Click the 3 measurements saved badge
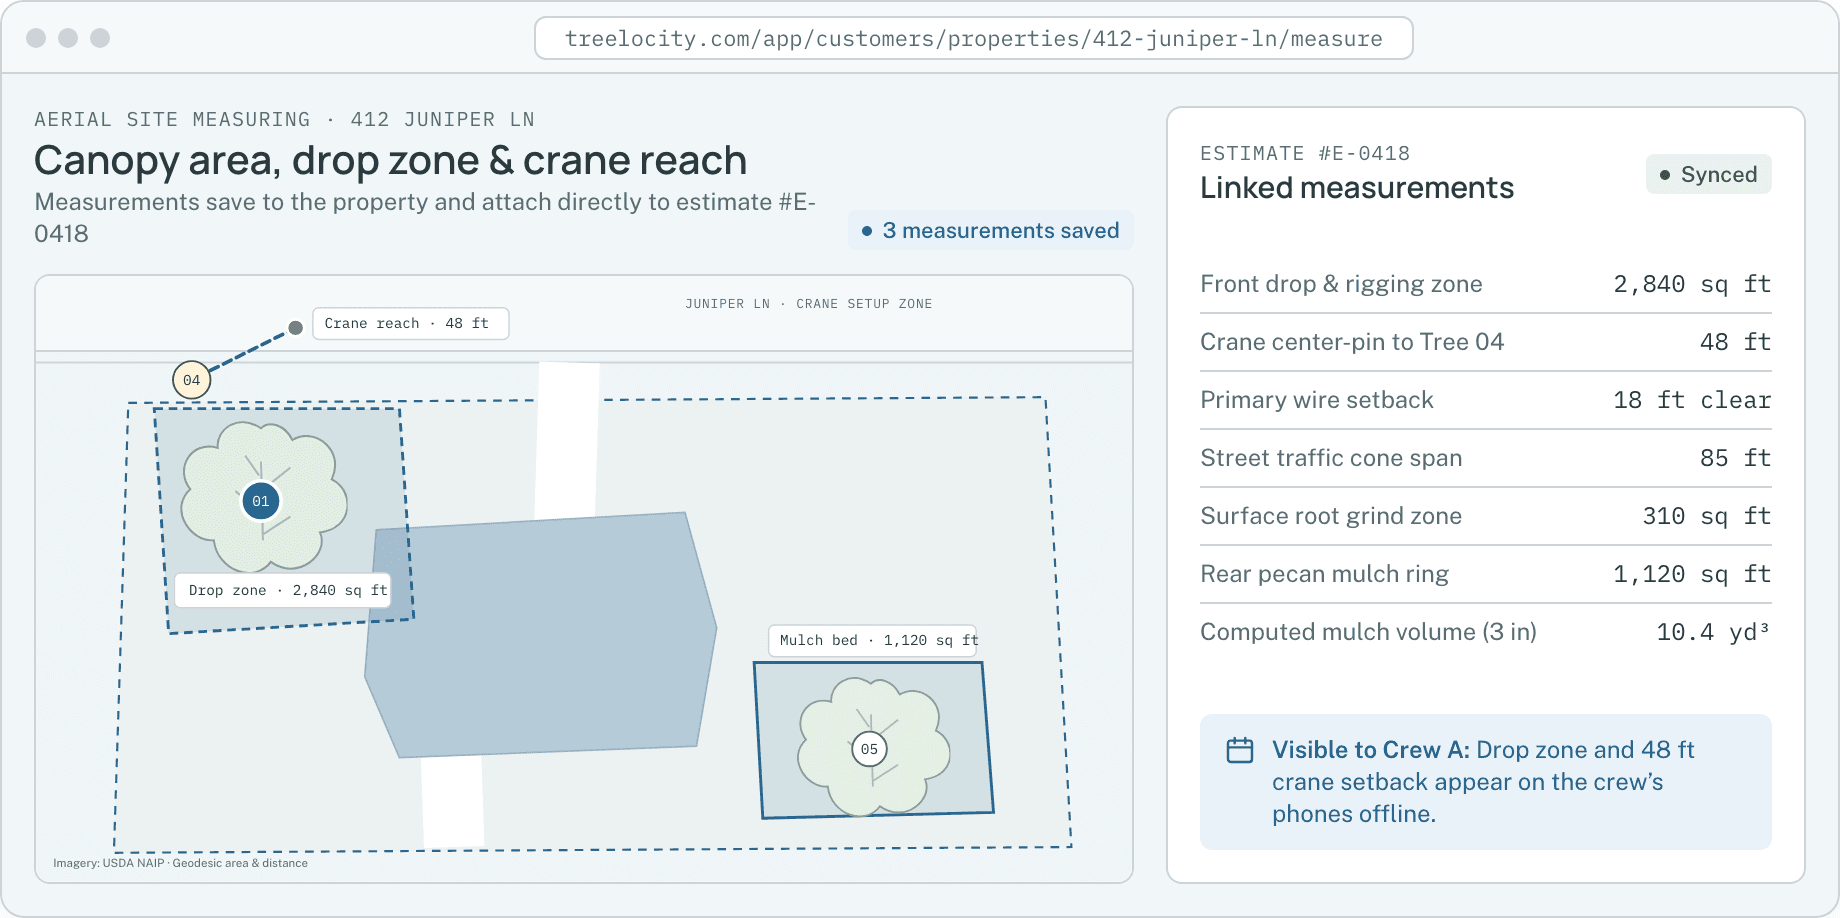Viewport: 1840px width, 918px height. [x=990, y=231]
